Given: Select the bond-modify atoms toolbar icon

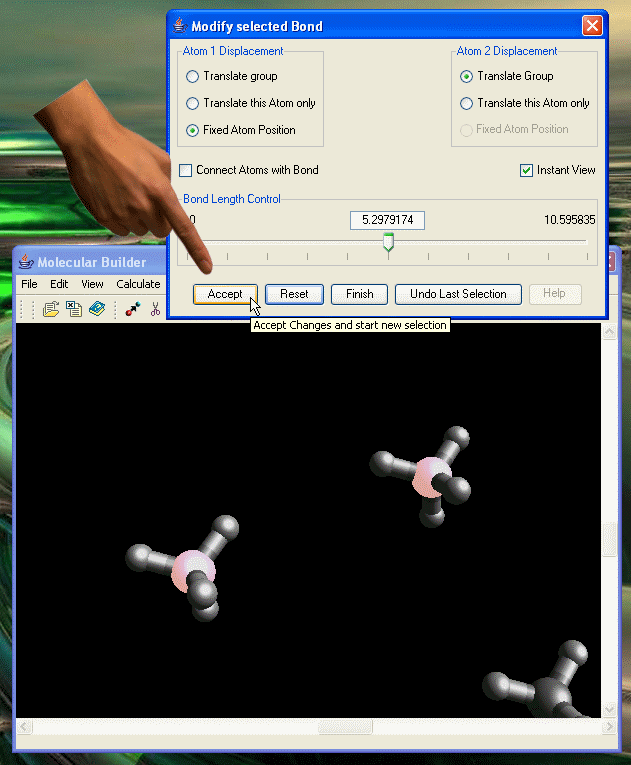Looking at the screenshot, I should 132,309.
